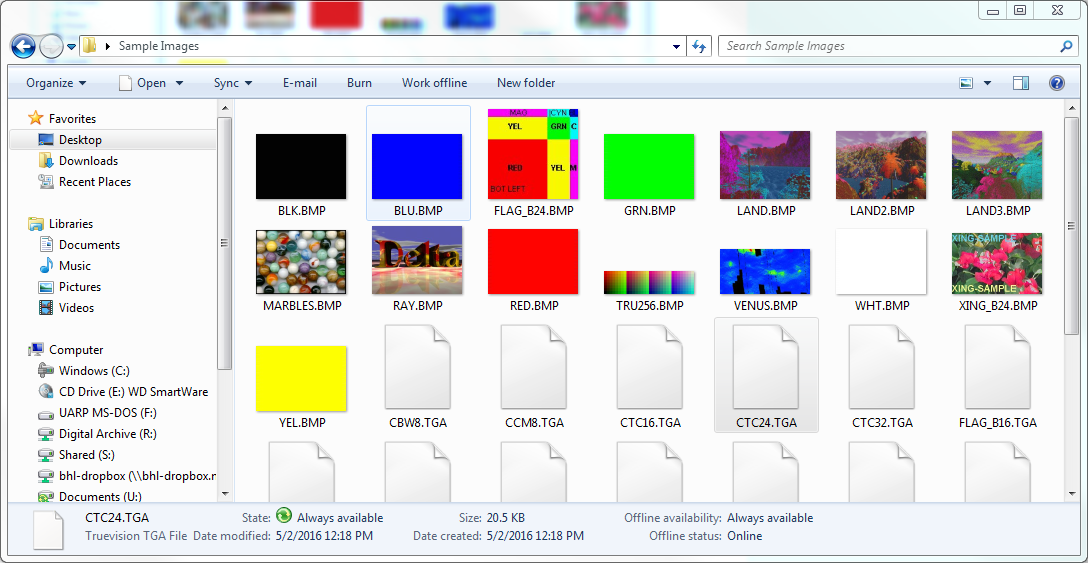Open Recent Places in navigation pane
The height and width of the screenshot is (563, 1088).
click(x=94, y=181)
